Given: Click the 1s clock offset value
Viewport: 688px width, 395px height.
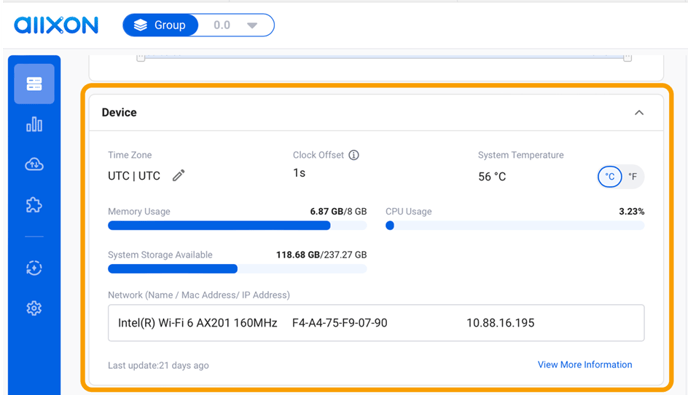Looking at the screenshot, I should (x=299, y=173).
